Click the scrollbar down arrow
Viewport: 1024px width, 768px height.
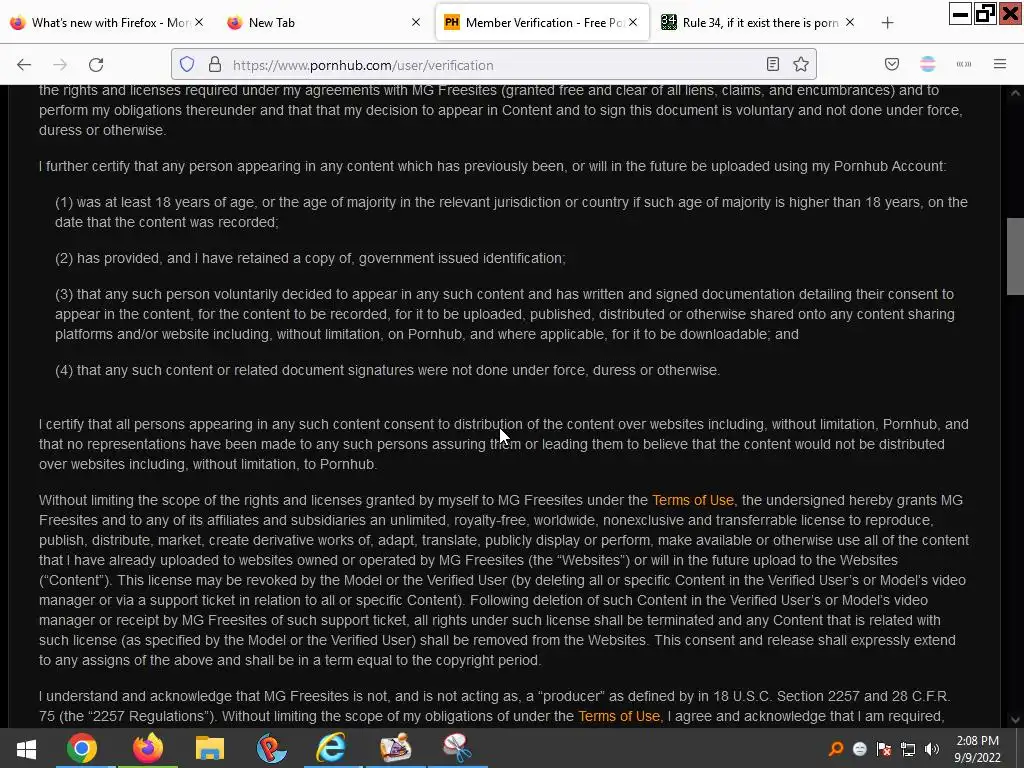pyautogui.click(x=1015, y=720)
